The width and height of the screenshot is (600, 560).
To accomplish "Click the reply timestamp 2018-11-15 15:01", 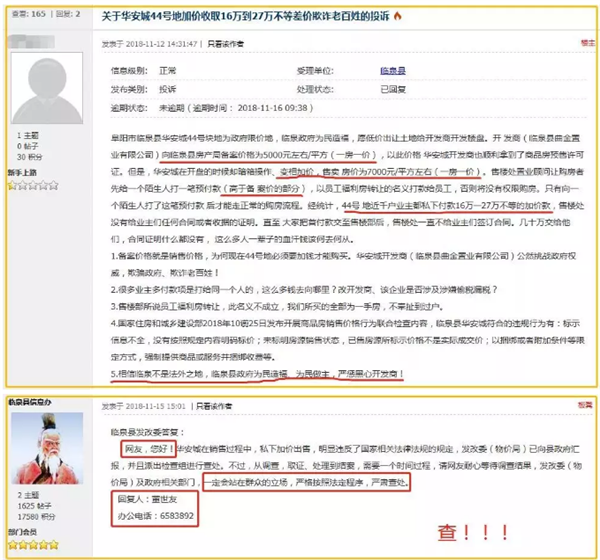I will click(152, 406).
